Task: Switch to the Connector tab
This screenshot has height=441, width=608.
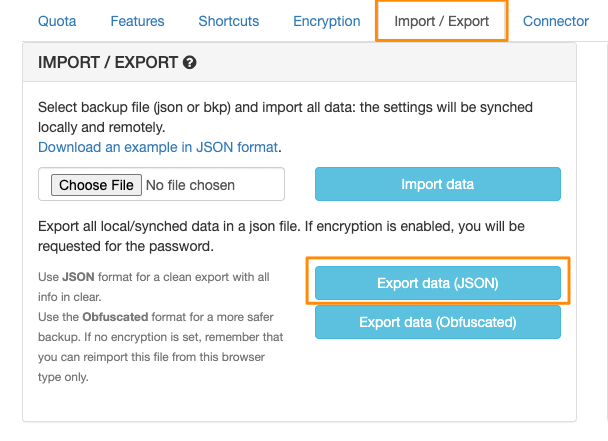Action: click(556, 21)
